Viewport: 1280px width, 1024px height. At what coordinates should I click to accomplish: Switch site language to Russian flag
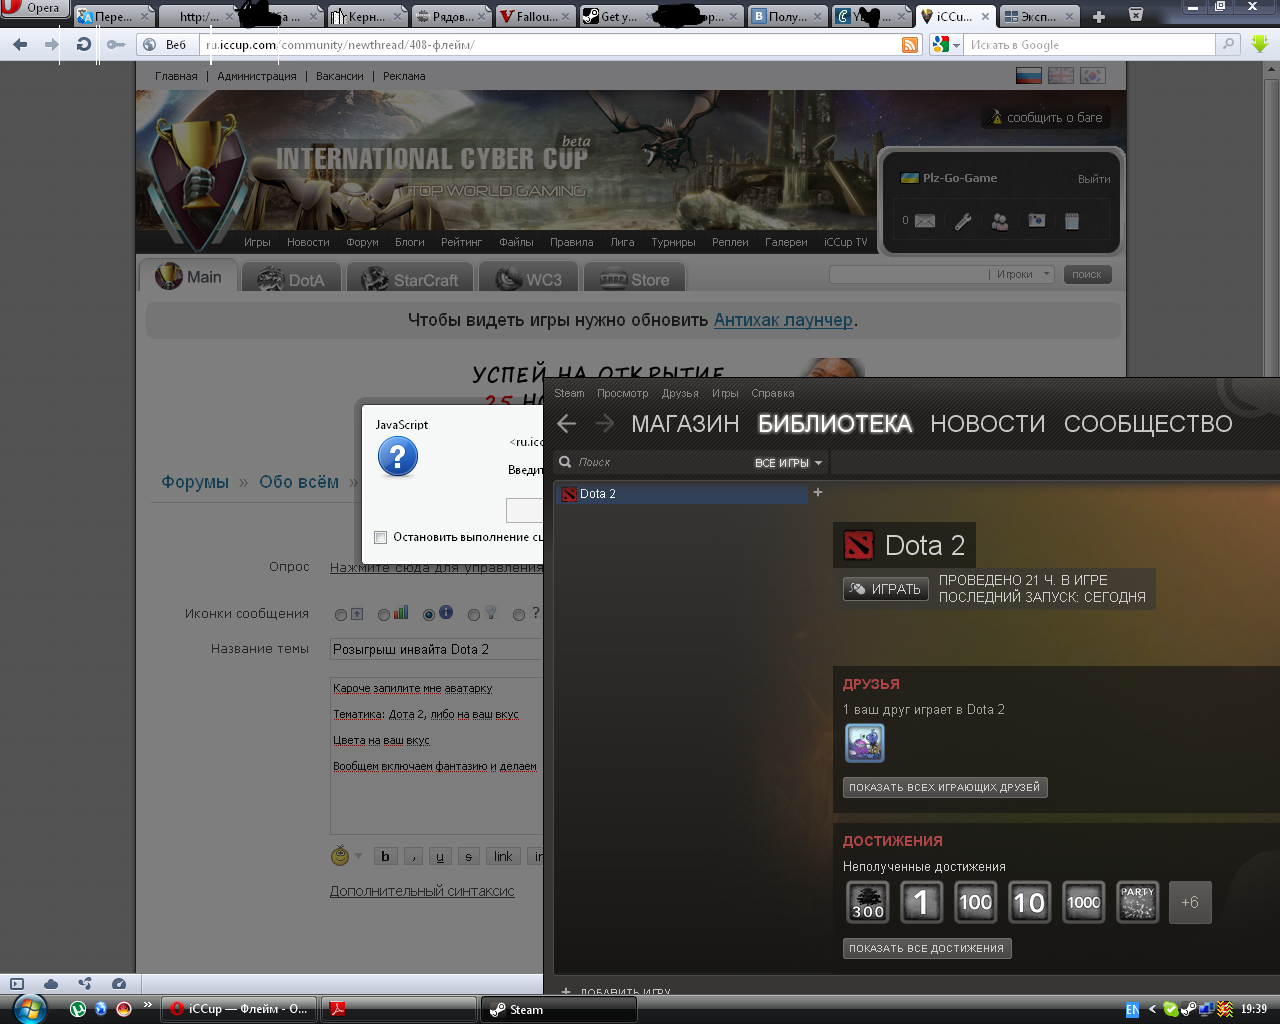tap(1029, 75)
